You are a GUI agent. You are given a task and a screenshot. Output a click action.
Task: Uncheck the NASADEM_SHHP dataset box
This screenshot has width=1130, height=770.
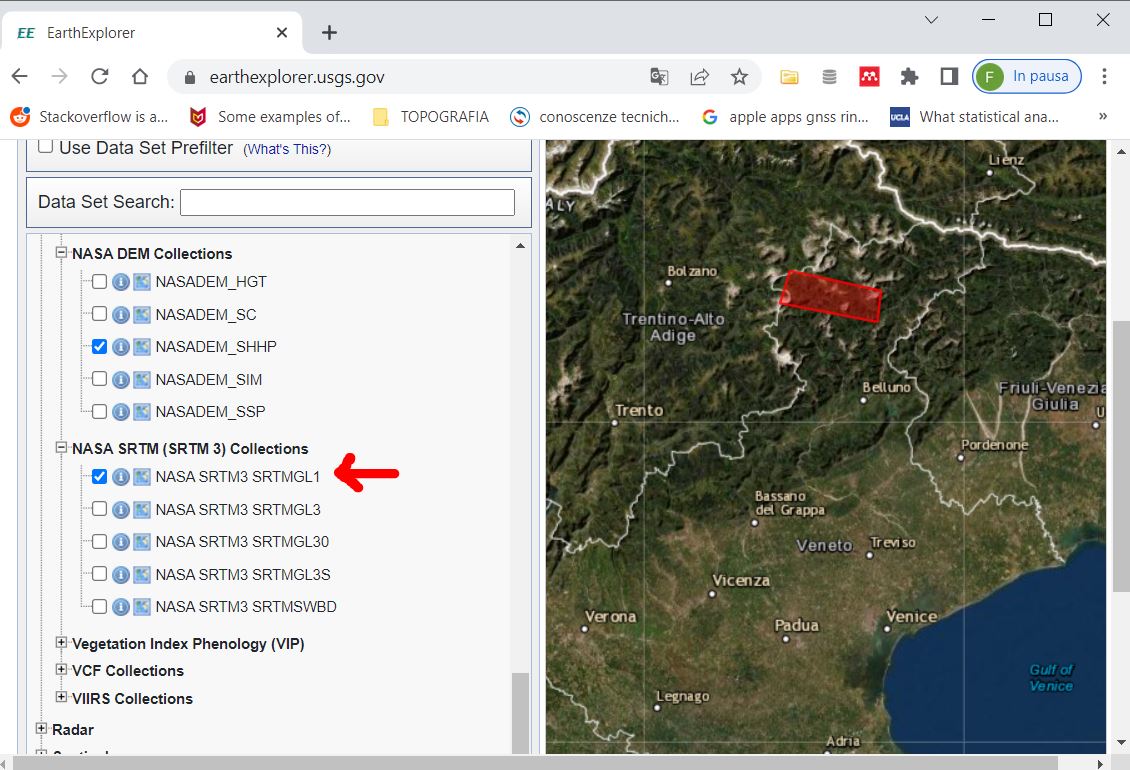tap(99, 347)
